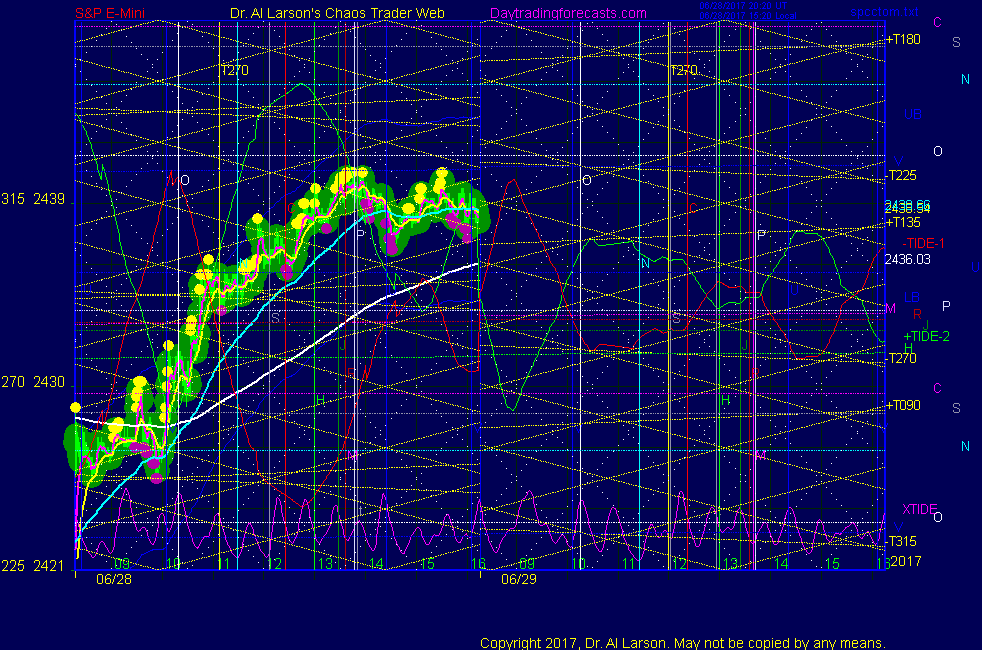Click the magenta 'XTIDE' legend label
Image resolution: width=982 pixels, height=650 pixels.
pos(919,509)
